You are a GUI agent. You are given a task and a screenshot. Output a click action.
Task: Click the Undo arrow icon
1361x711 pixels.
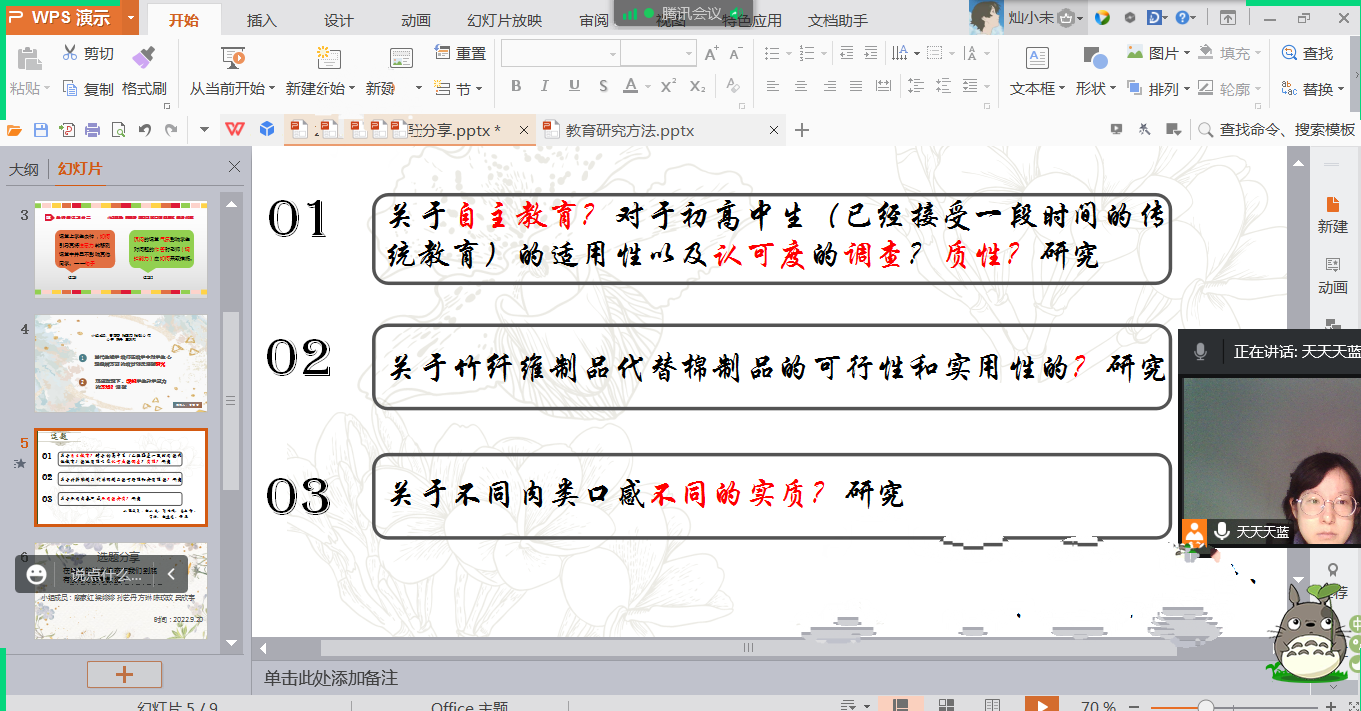click(x=145, y=130)
